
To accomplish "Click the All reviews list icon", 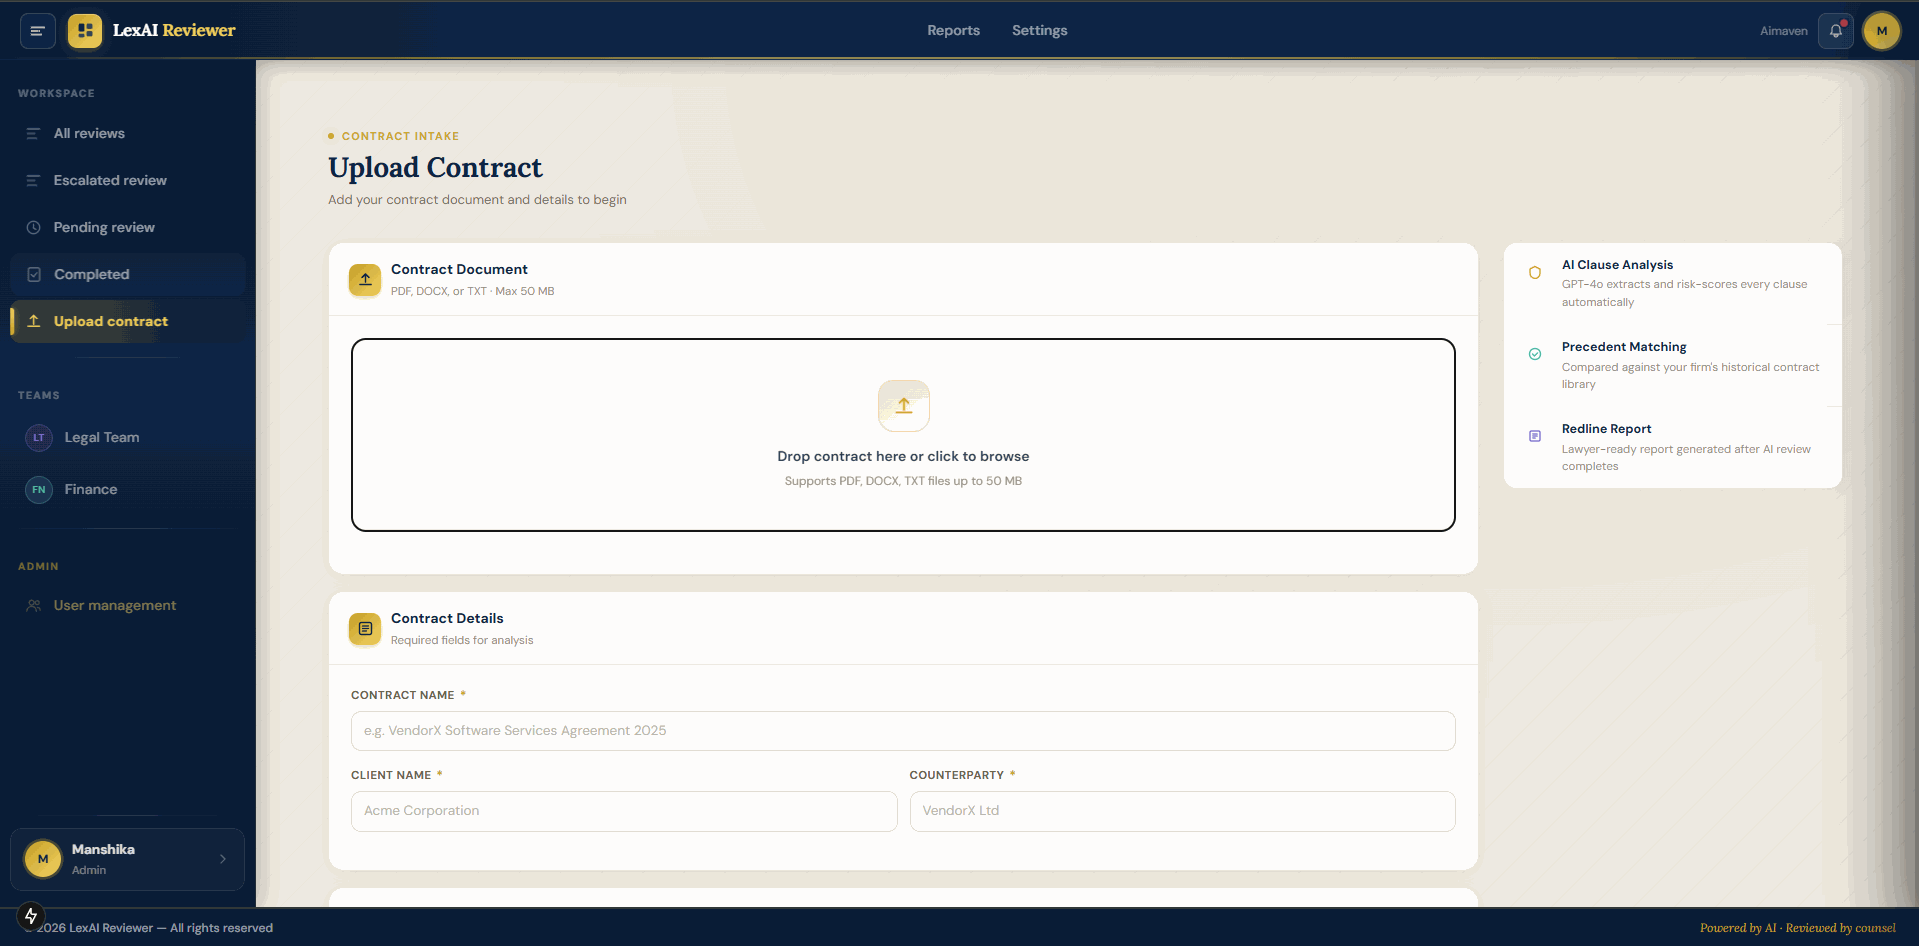I will (34, 134).
